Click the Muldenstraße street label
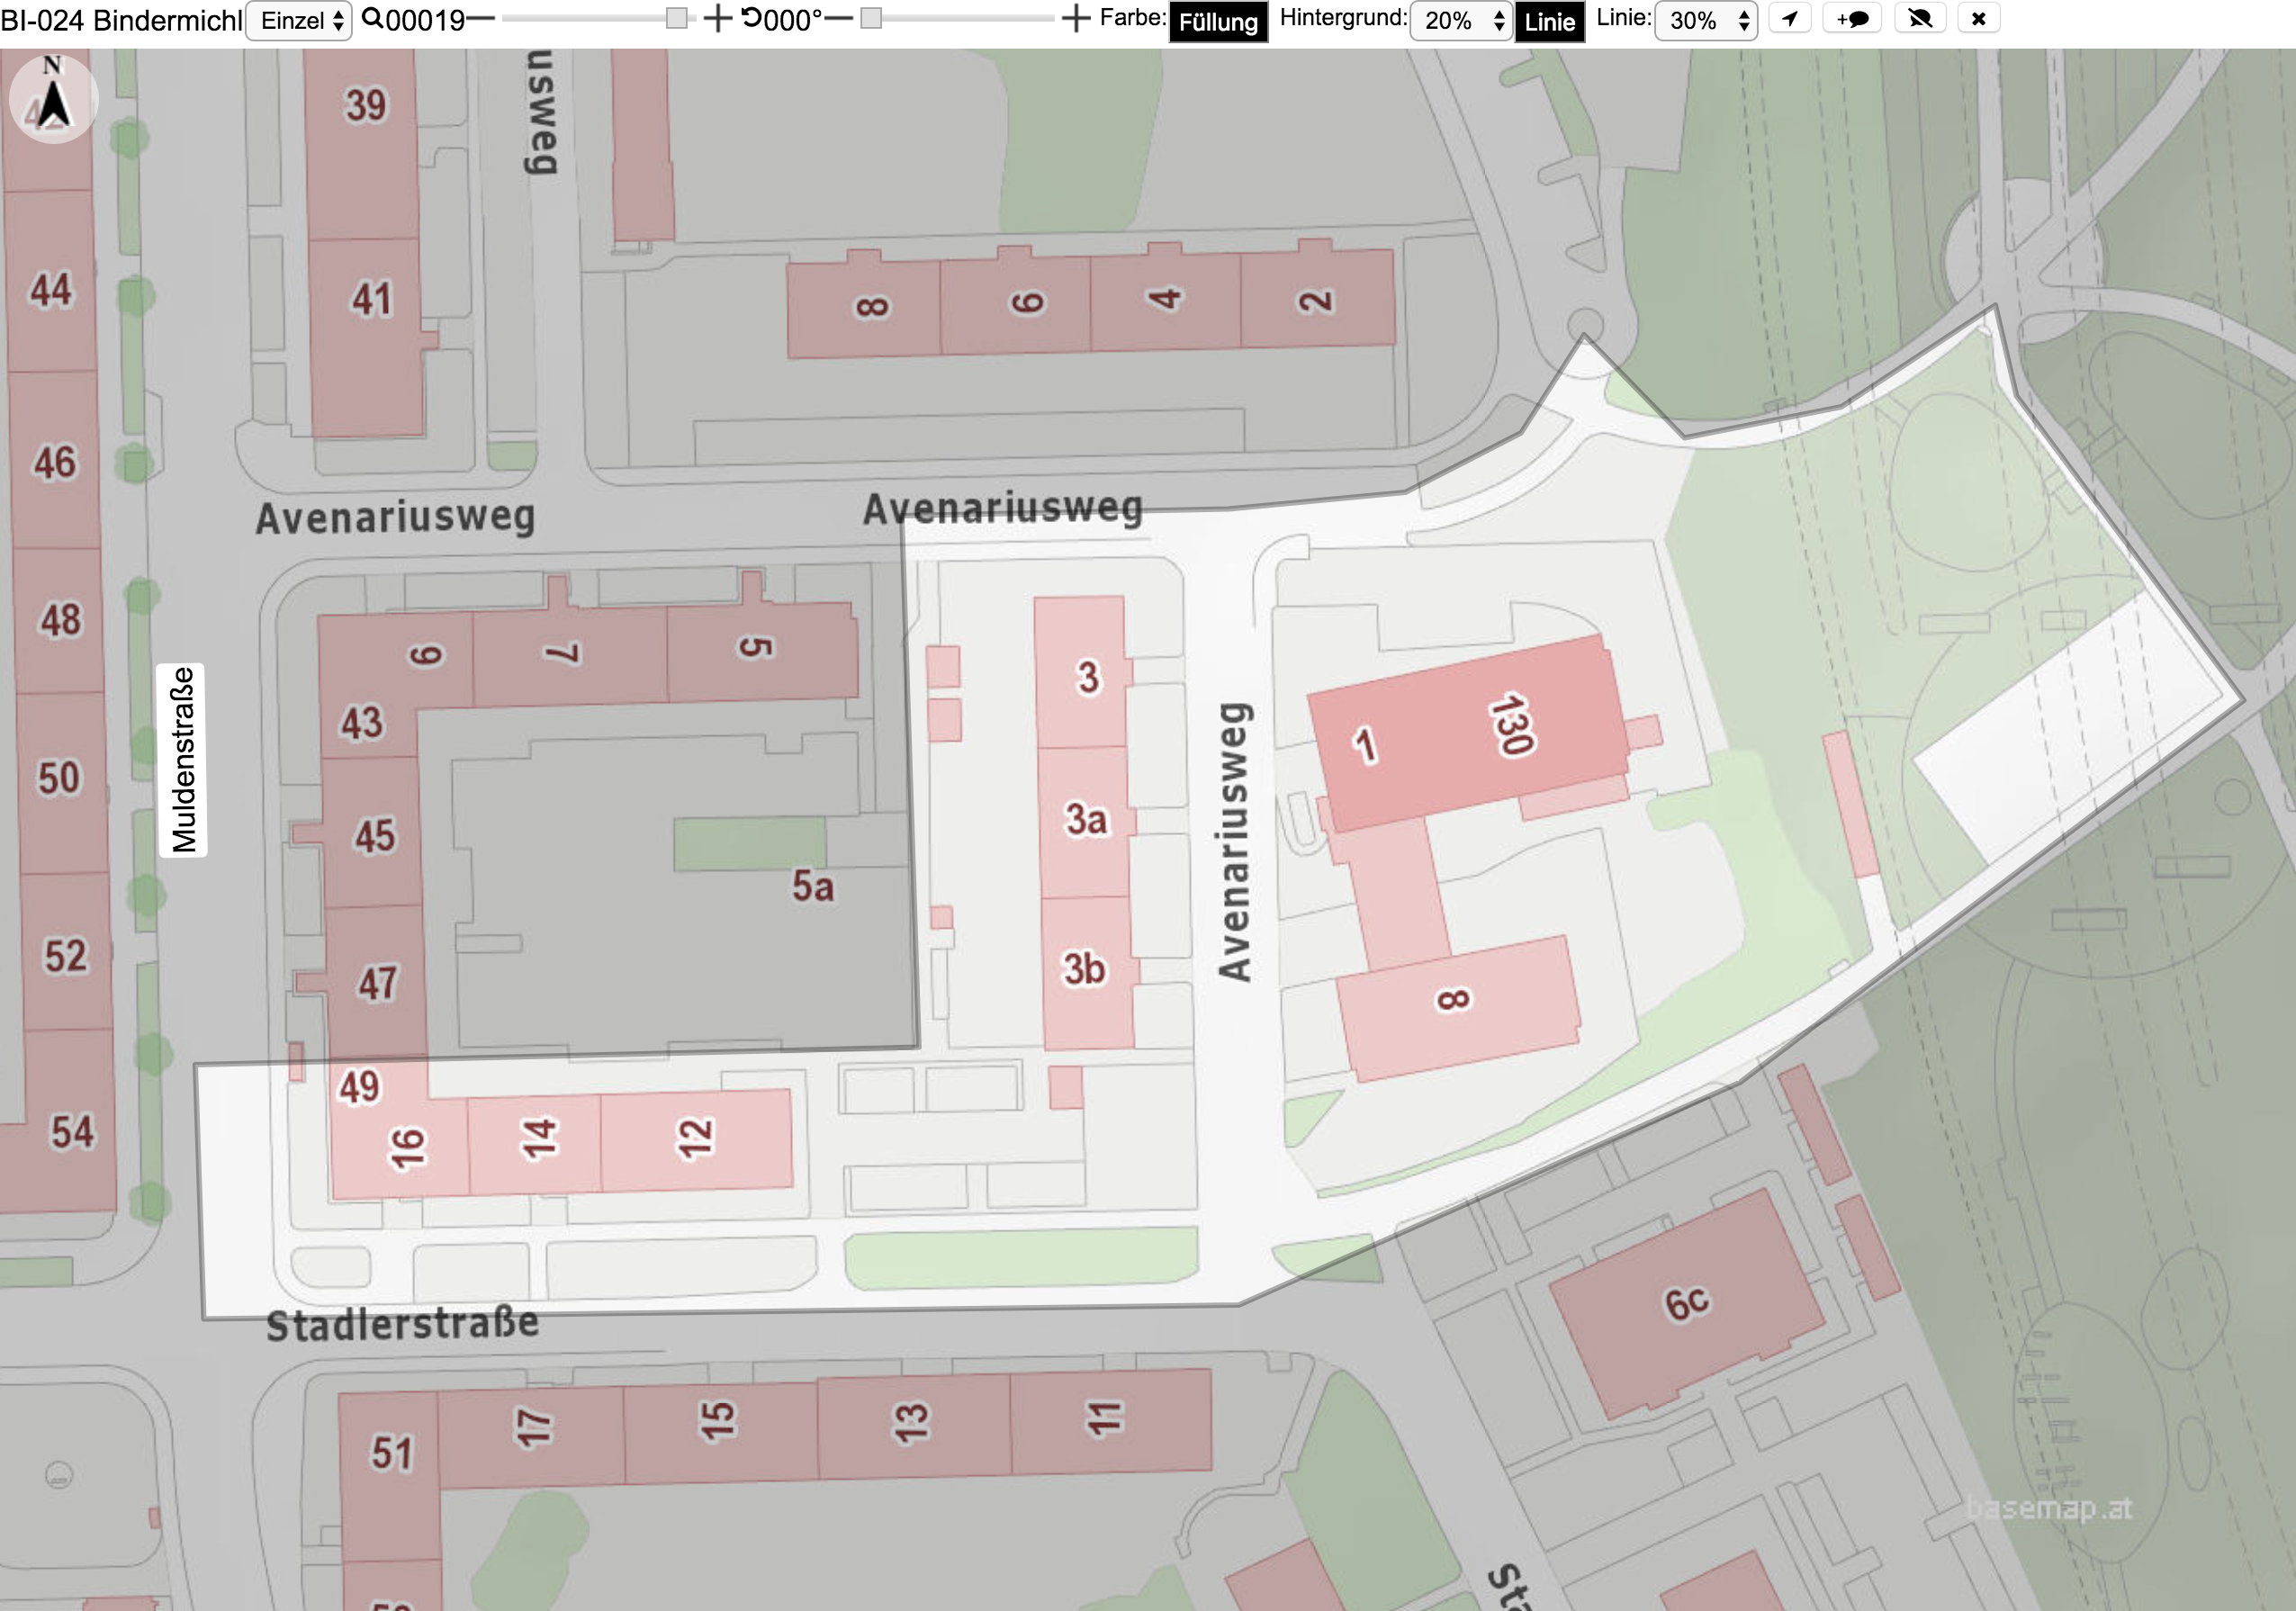This screenshot has width=2296, height=1611. [x=183, y=760]
